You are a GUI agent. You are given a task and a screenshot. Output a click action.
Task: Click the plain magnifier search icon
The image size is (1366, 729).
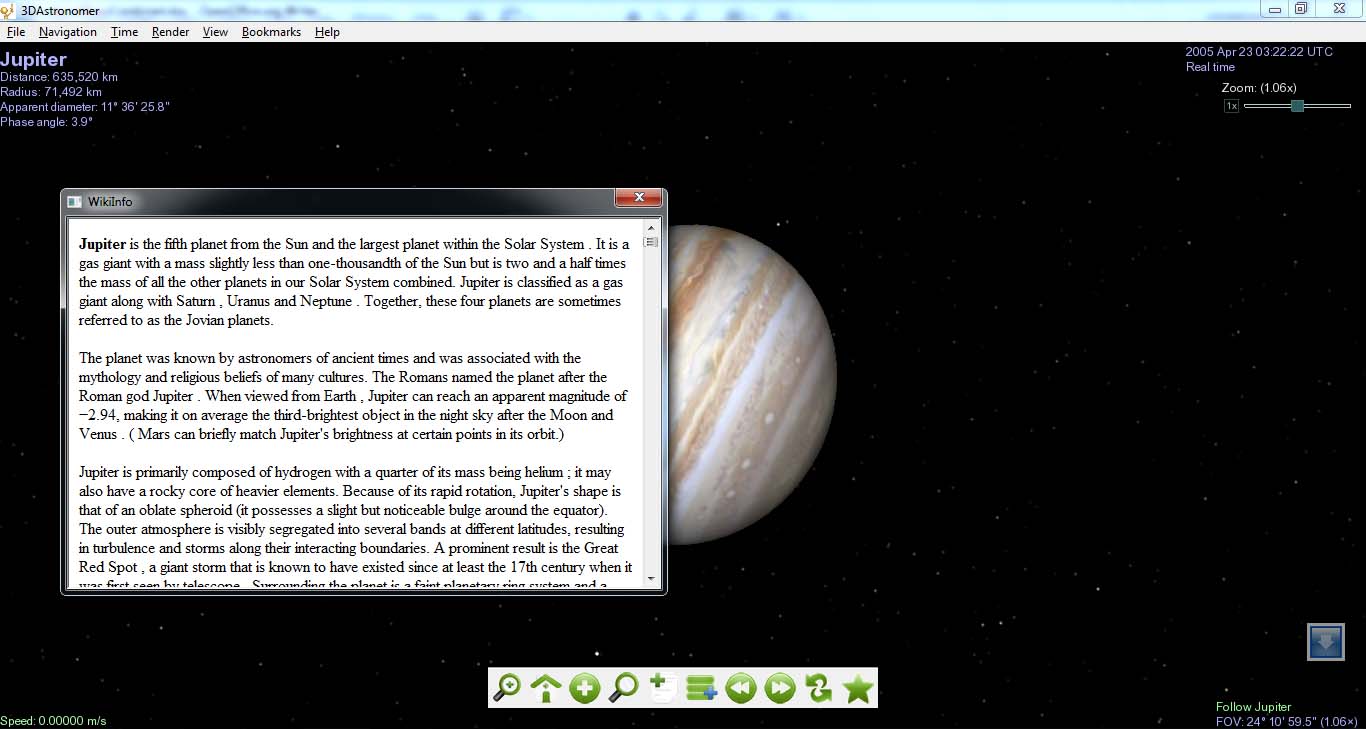tap(624, 688)
